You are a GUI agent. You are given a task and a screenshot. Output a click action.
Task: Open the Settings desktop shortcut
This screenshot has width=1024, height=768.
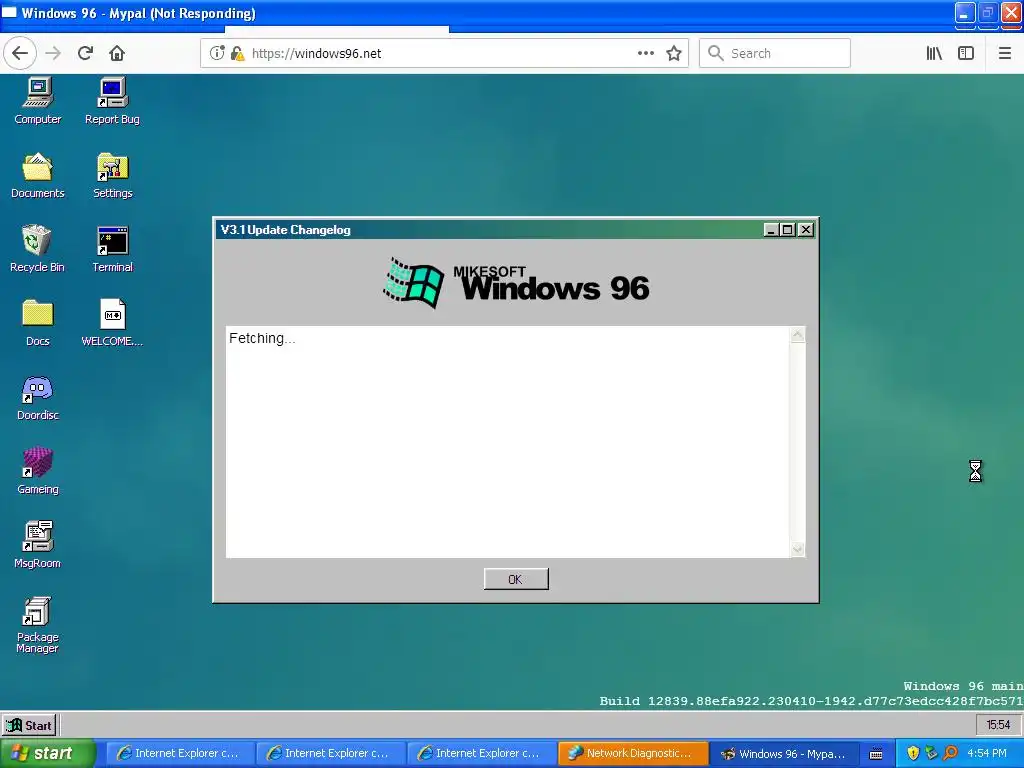click(x=112, y=175)
